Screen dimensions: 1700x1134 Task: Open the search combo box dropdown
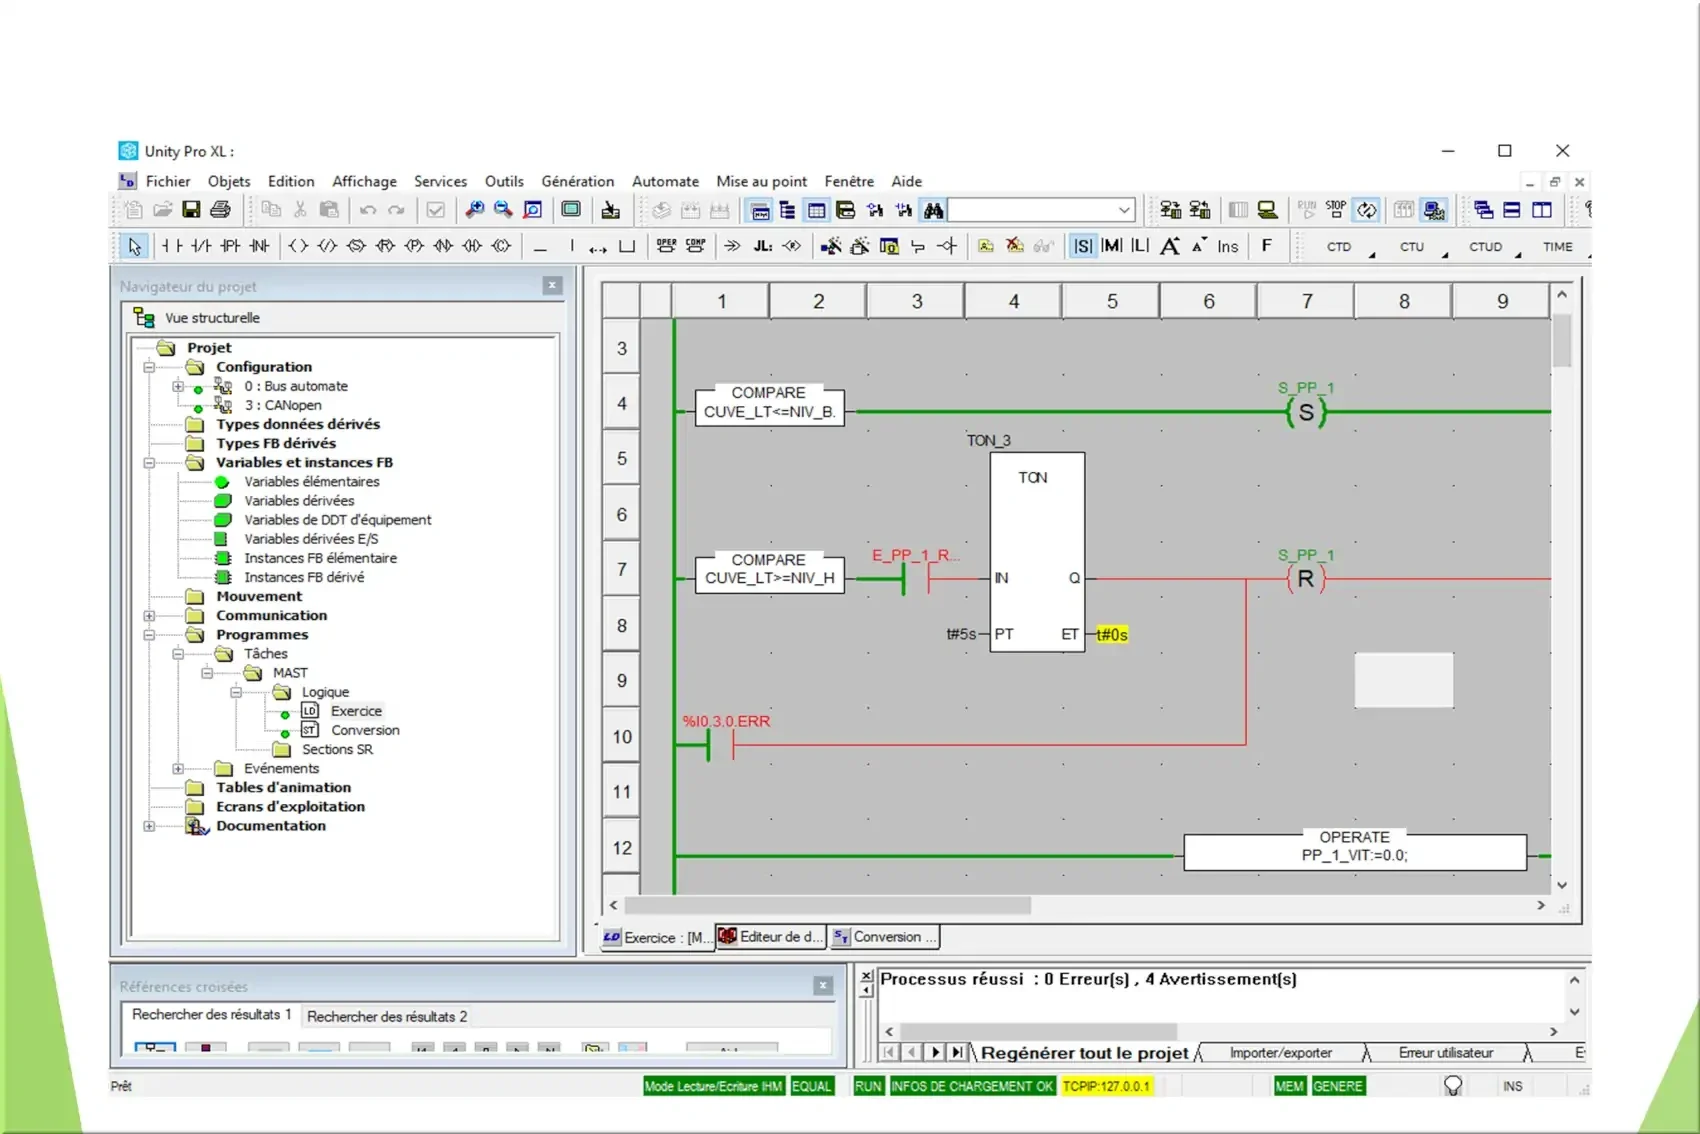click(x=1124, y=210)
